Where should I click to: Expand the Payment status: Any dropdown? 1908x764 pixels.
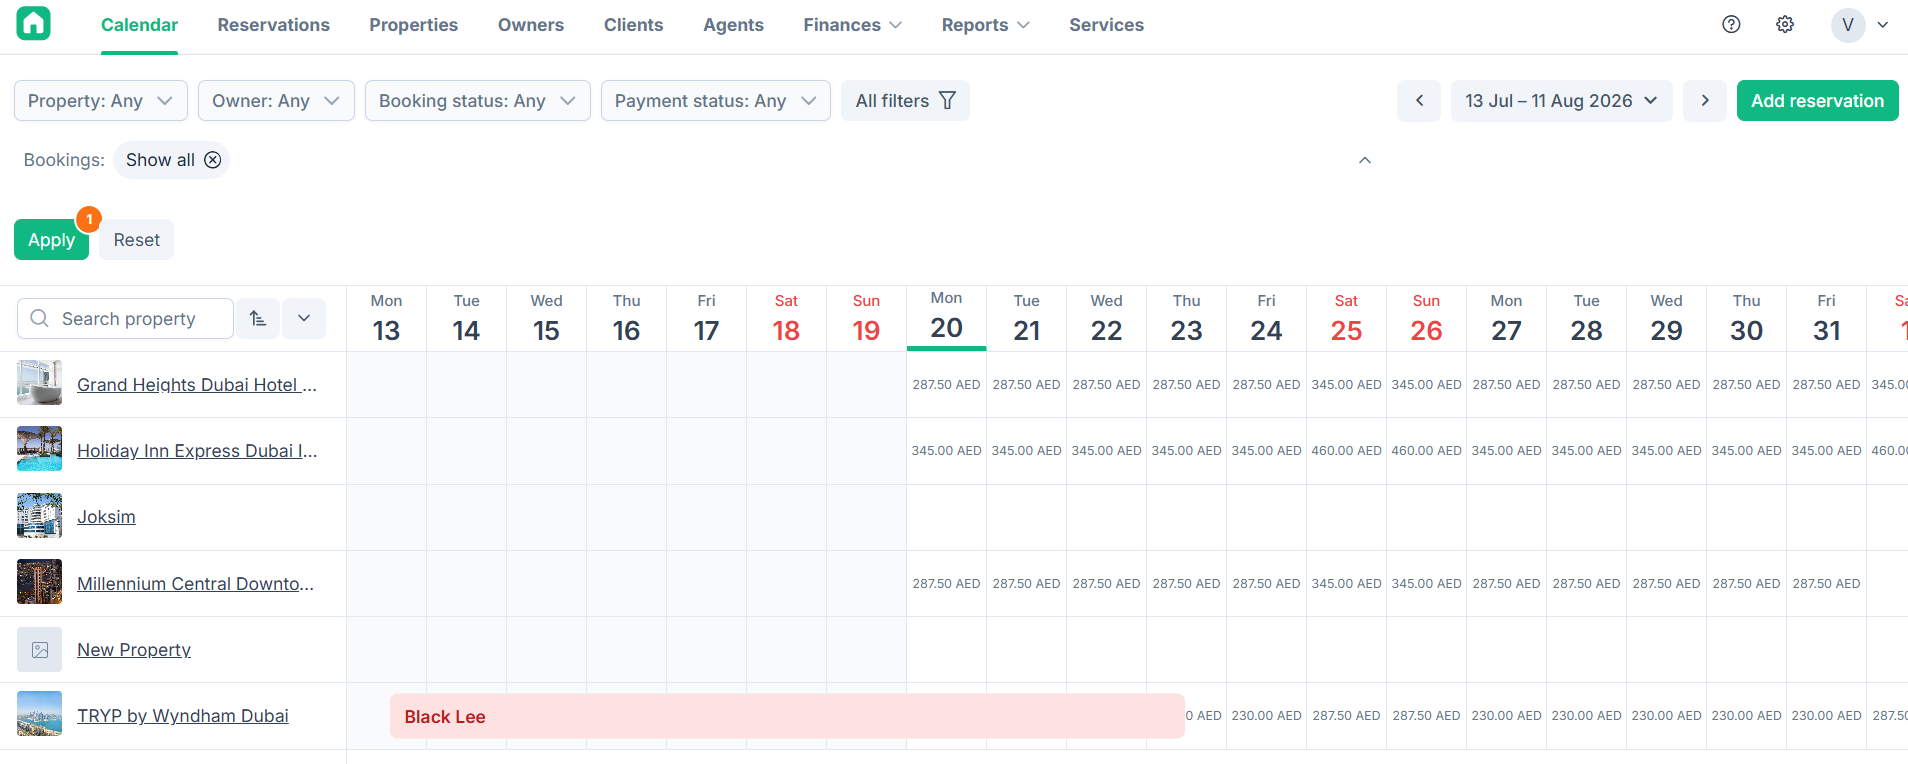click(716, 101)
